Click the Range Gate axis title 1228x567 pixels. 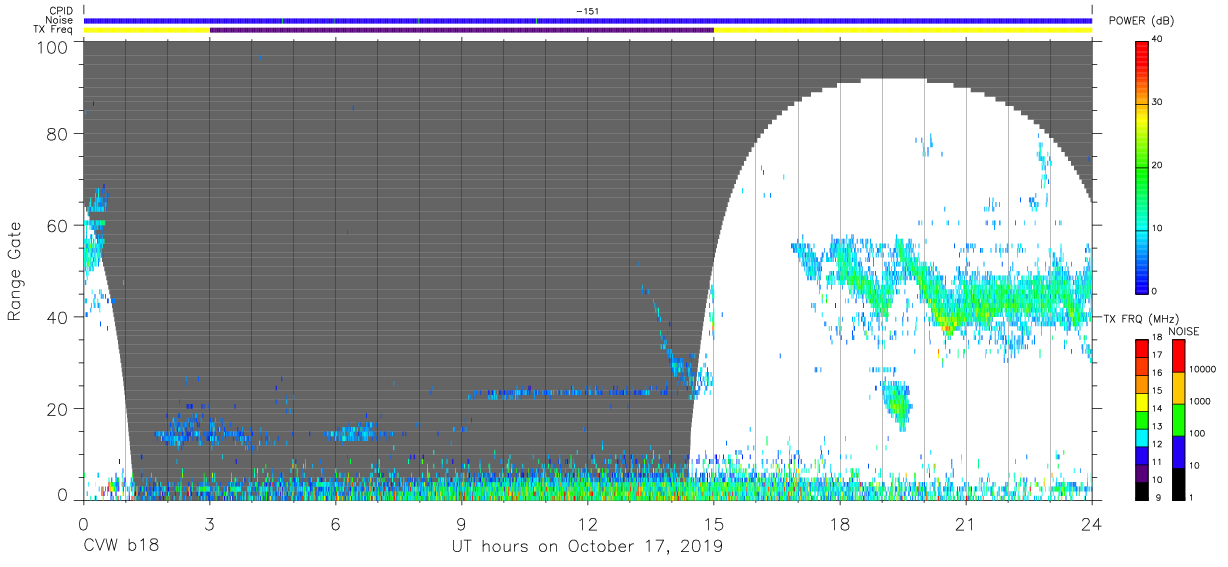[x=15, y=272]
